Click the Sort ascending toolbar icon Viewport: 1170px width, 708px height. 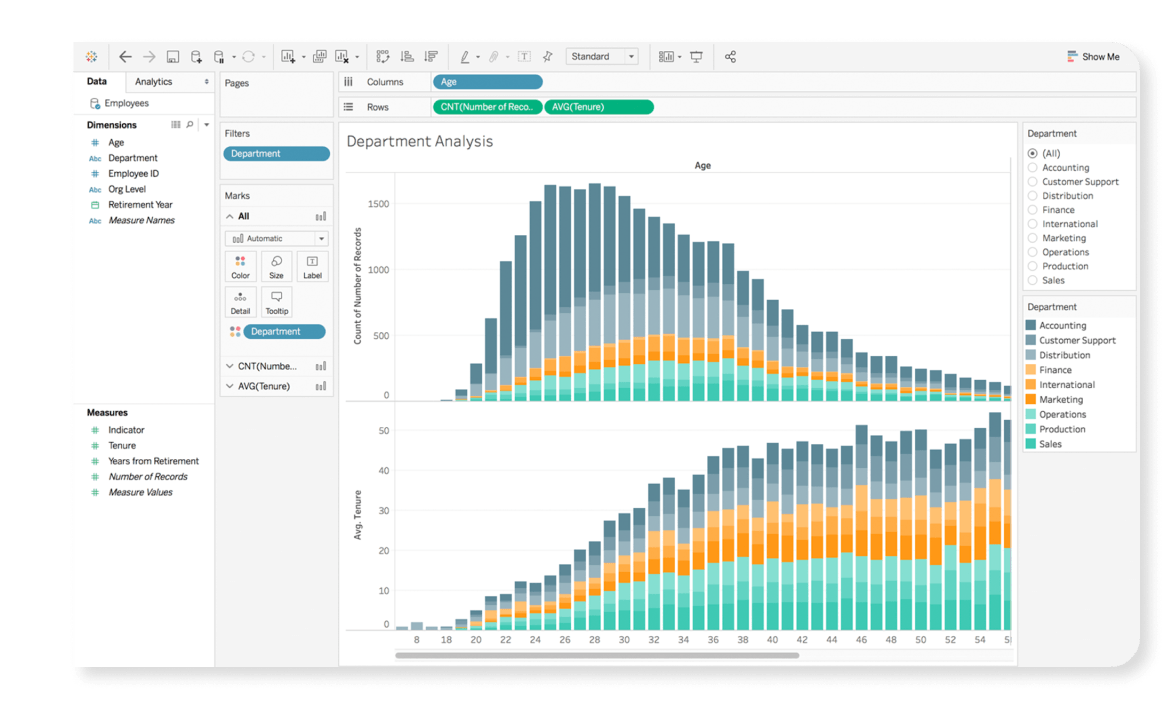pos(407,57)
